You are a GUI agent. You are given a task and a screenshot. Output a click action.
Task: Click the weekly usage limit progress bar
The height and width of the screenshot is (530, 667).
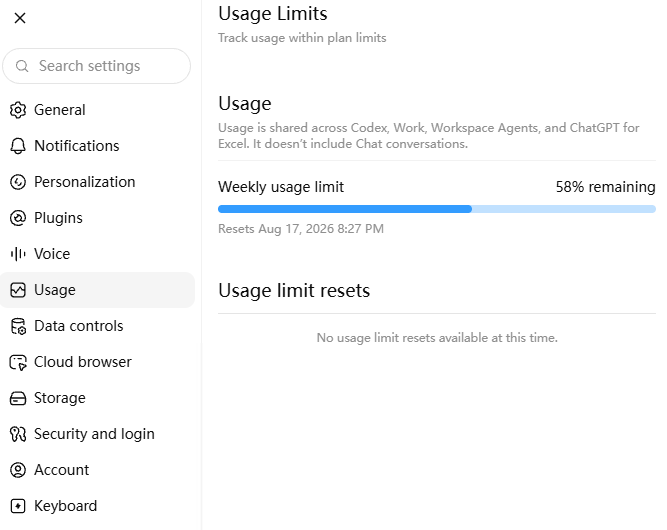436,209
